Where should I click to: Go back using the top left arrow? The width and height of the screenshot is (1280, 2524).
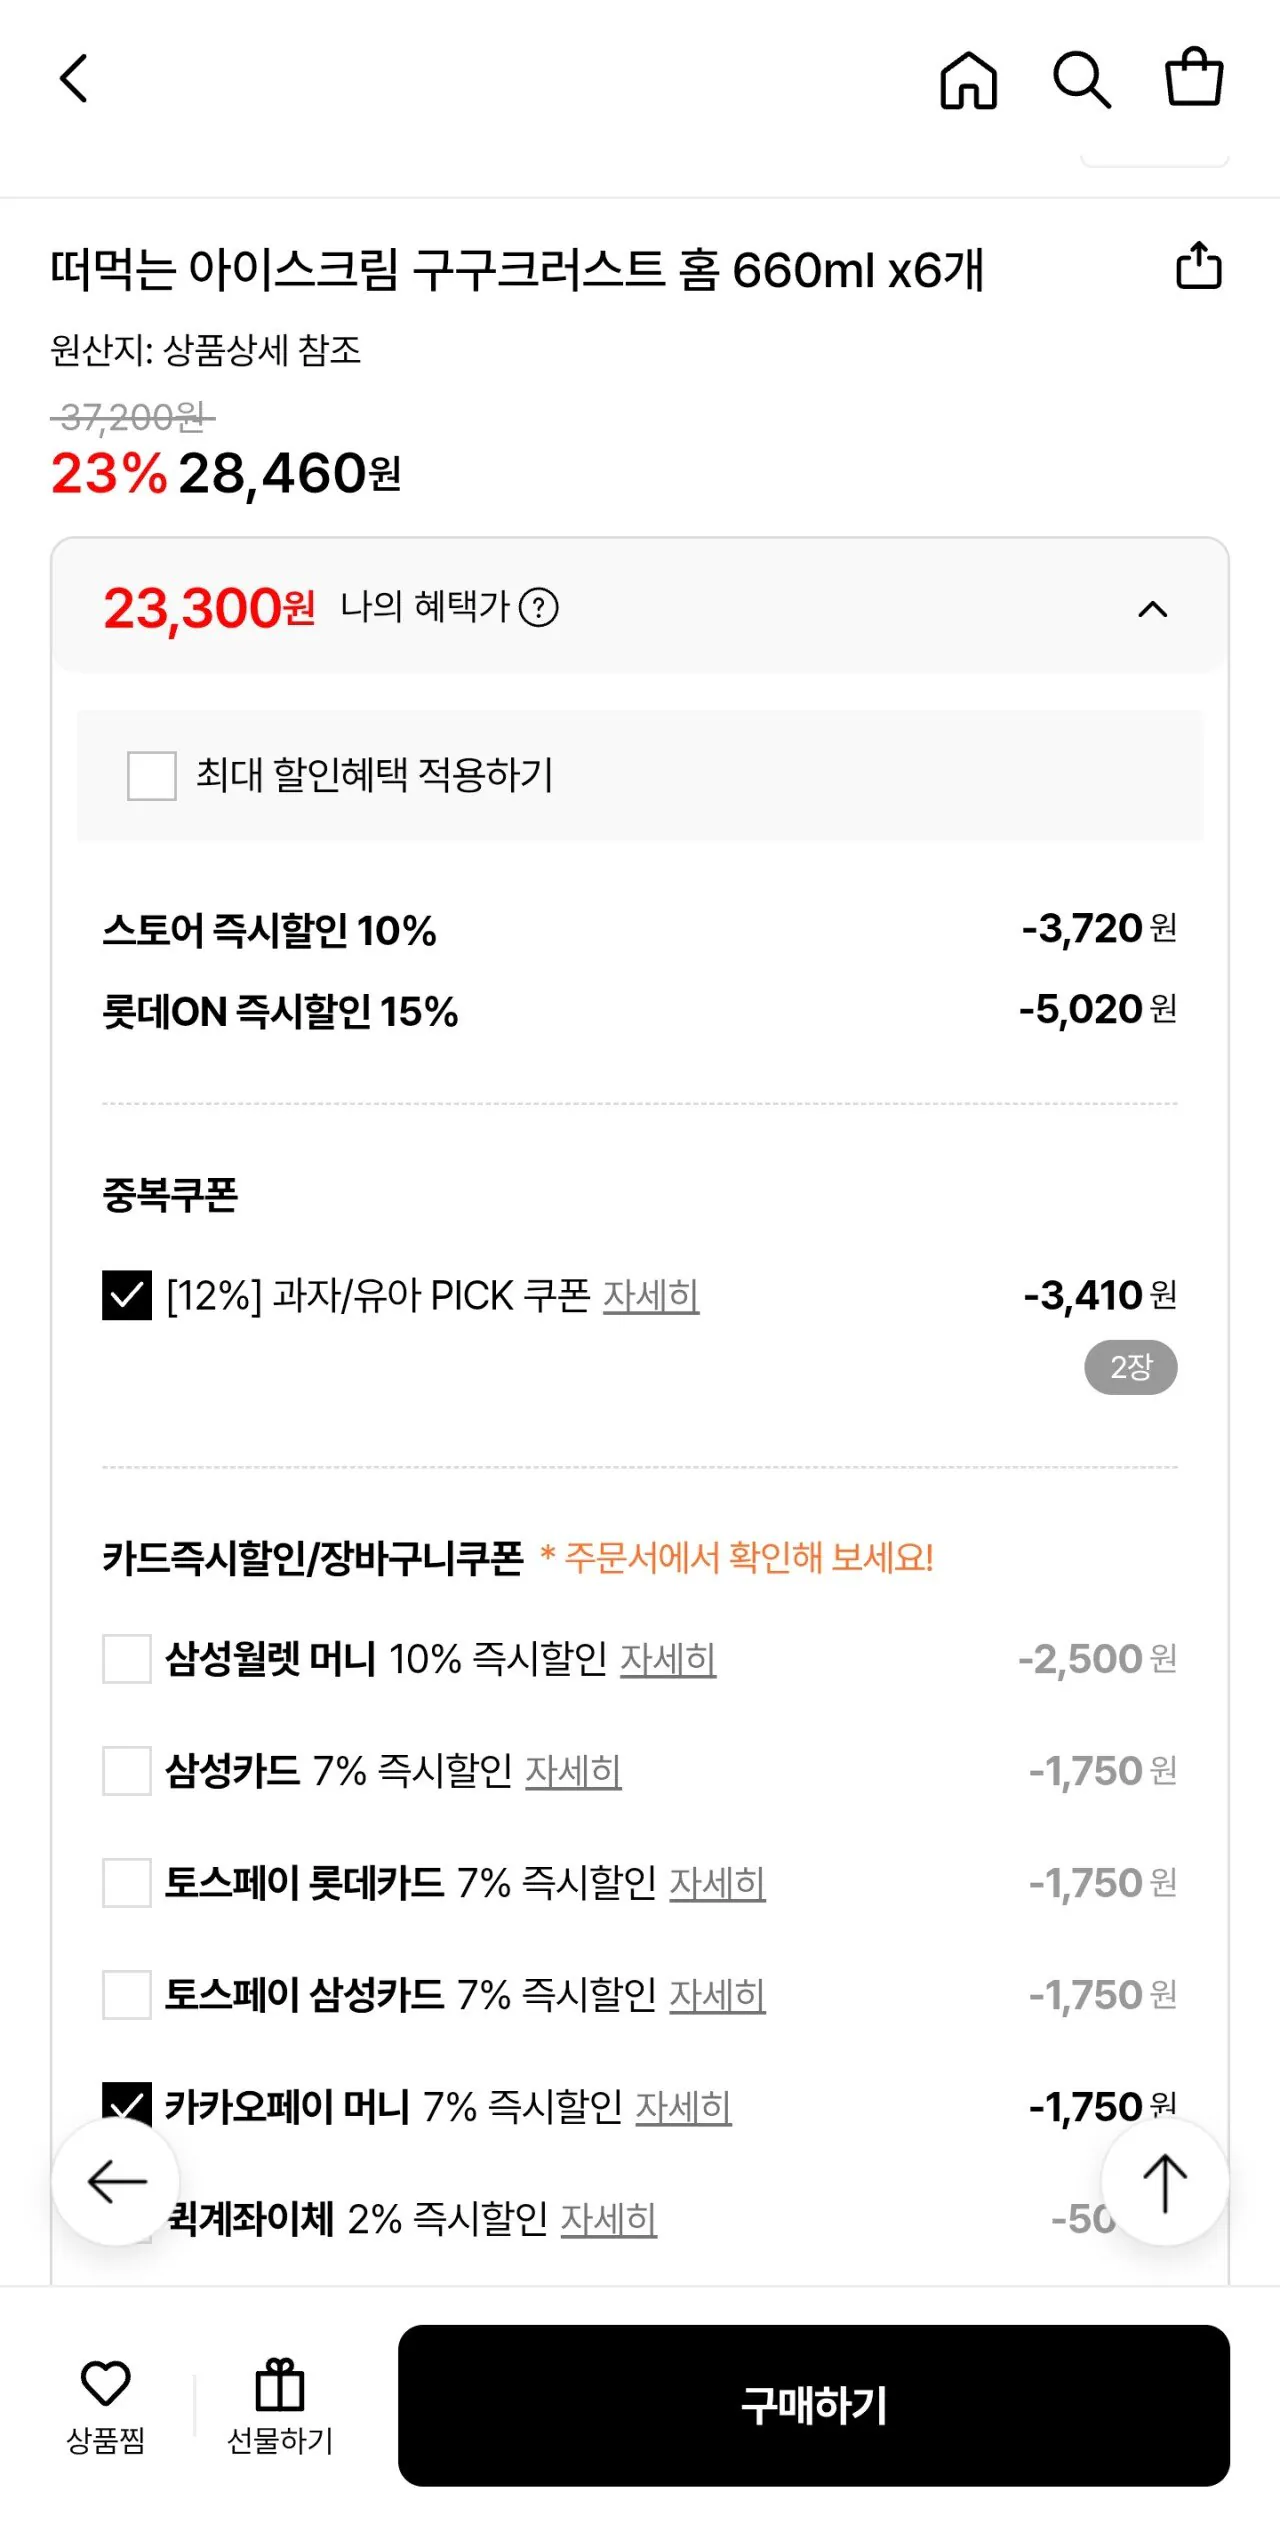point(72,80)
